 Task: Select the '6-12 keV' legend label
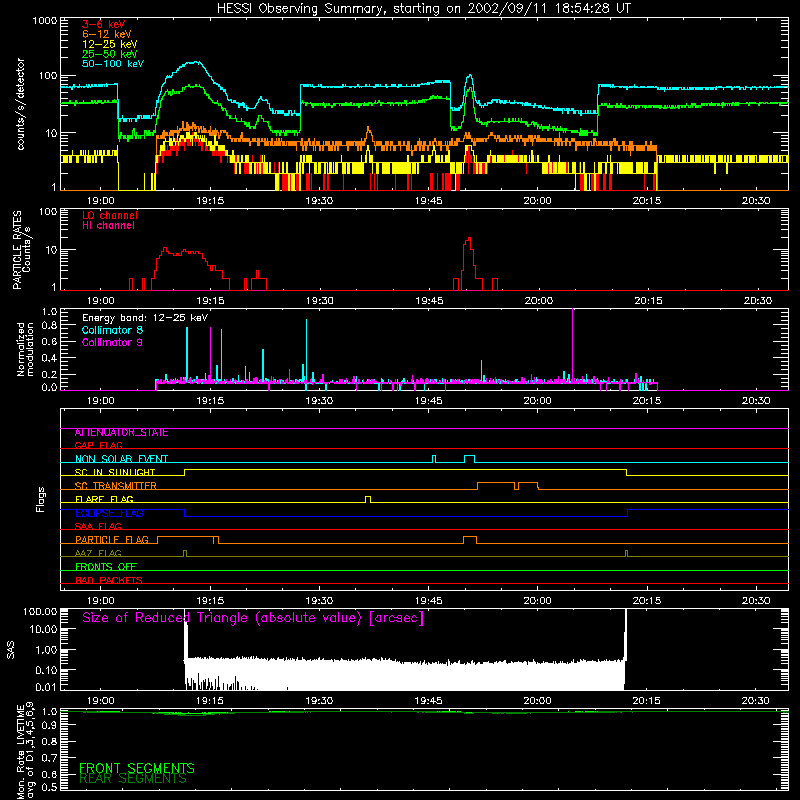pos(107,34)
